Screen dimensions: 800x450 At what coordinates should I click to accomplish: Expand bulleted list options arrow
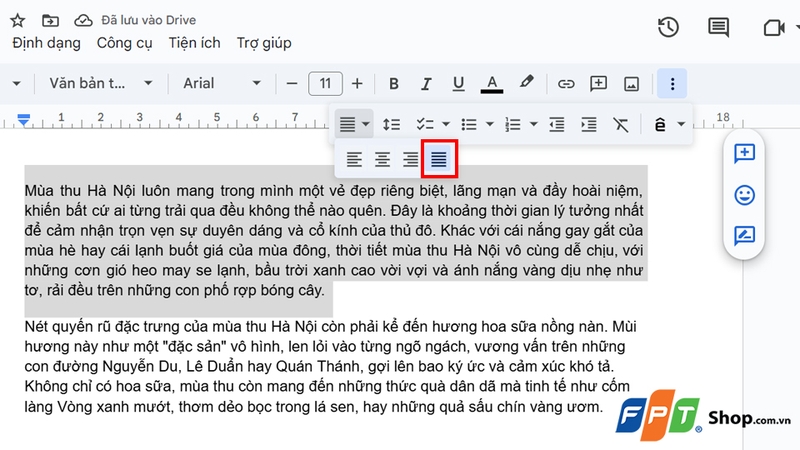(489, 124)
